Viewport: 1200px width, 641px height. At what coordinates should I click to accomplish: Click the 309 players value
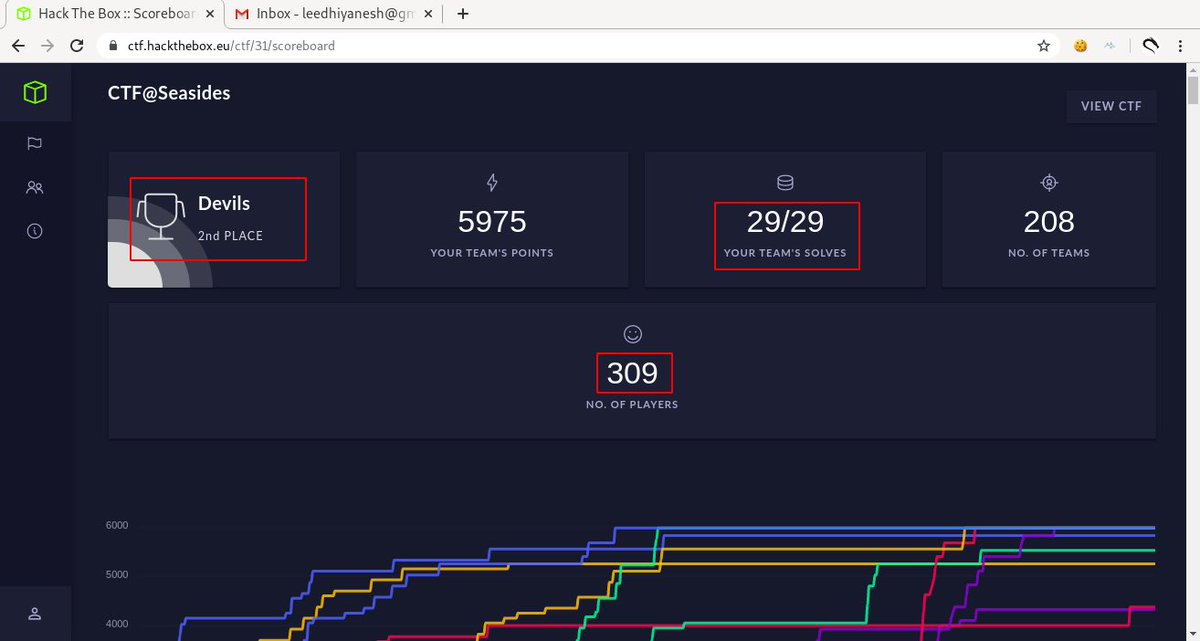(632, 373)
